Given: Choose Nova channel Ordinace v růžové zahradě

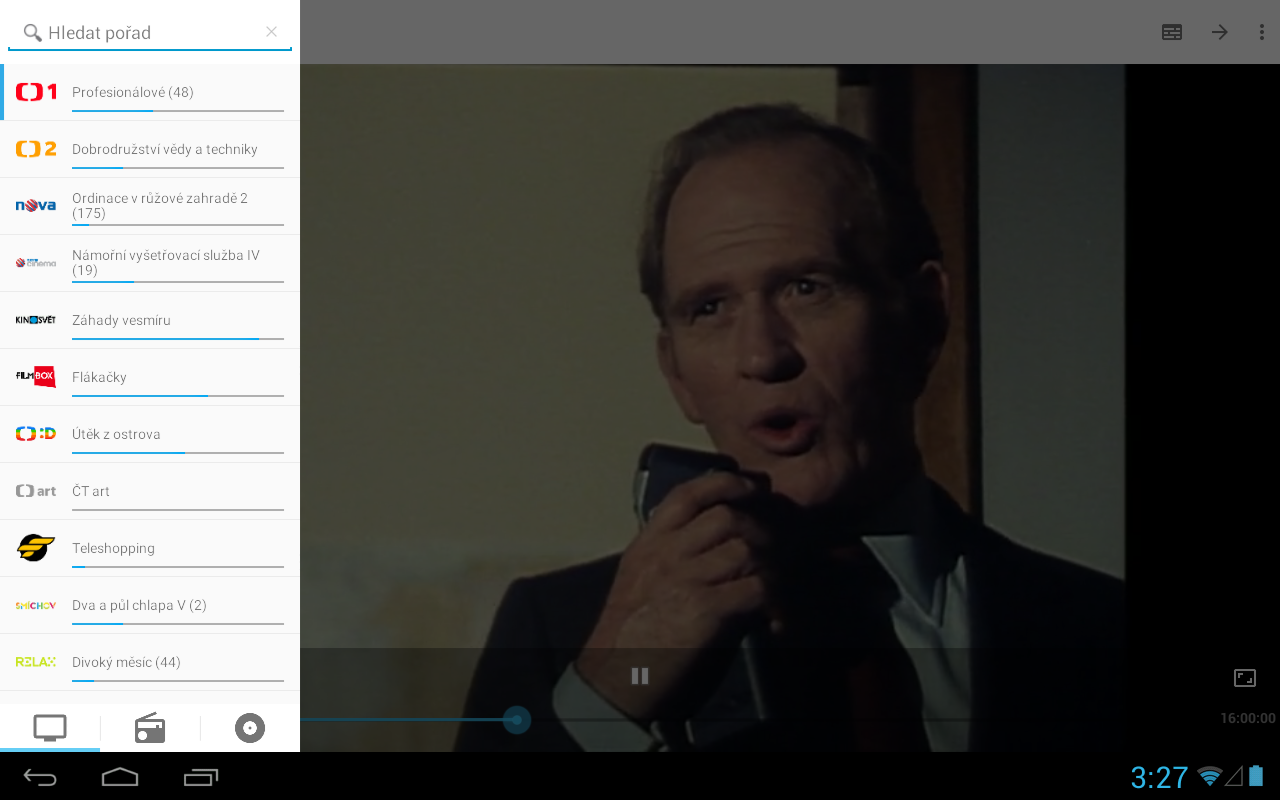Looking at the screenshot, I should [150, 206].
